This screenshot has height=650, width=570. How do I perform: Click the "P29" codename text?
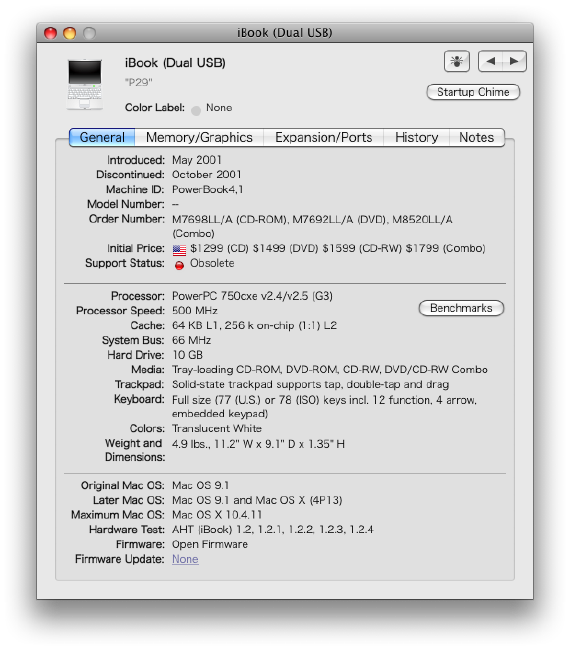tap(138, 82)
